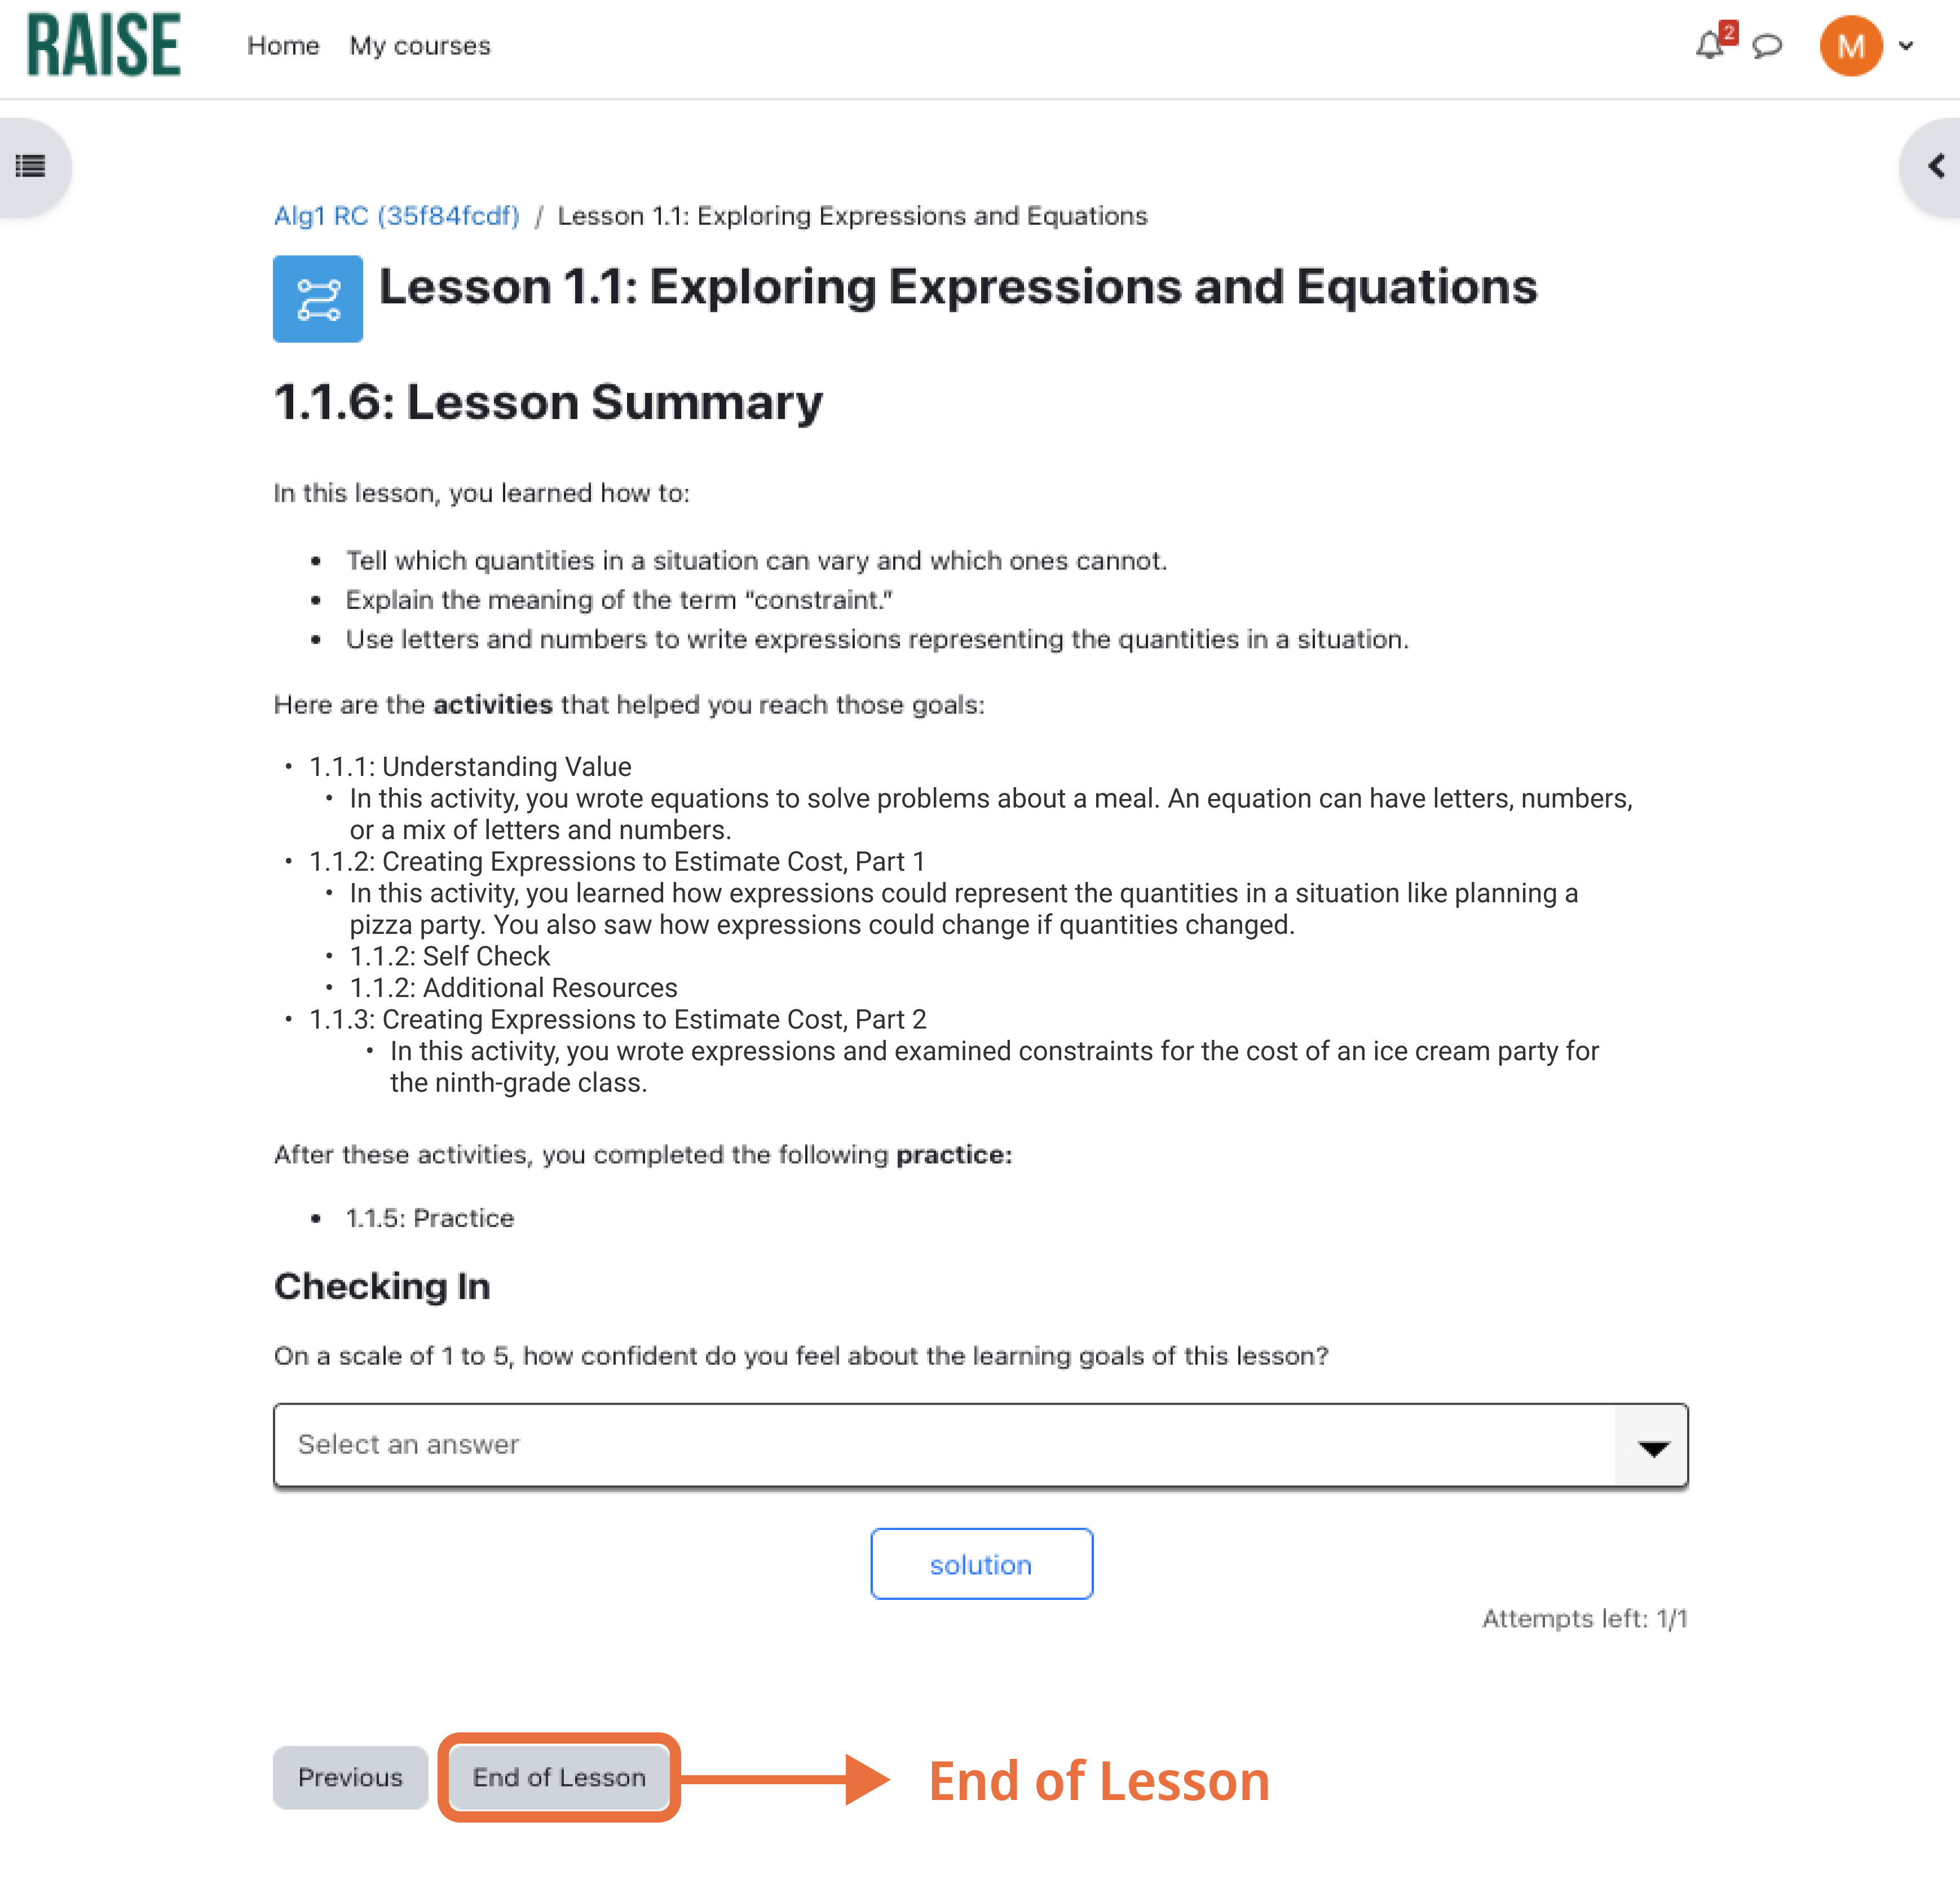Click the blue lesson activity icon

pyautogui.click(x=317, y=299)
